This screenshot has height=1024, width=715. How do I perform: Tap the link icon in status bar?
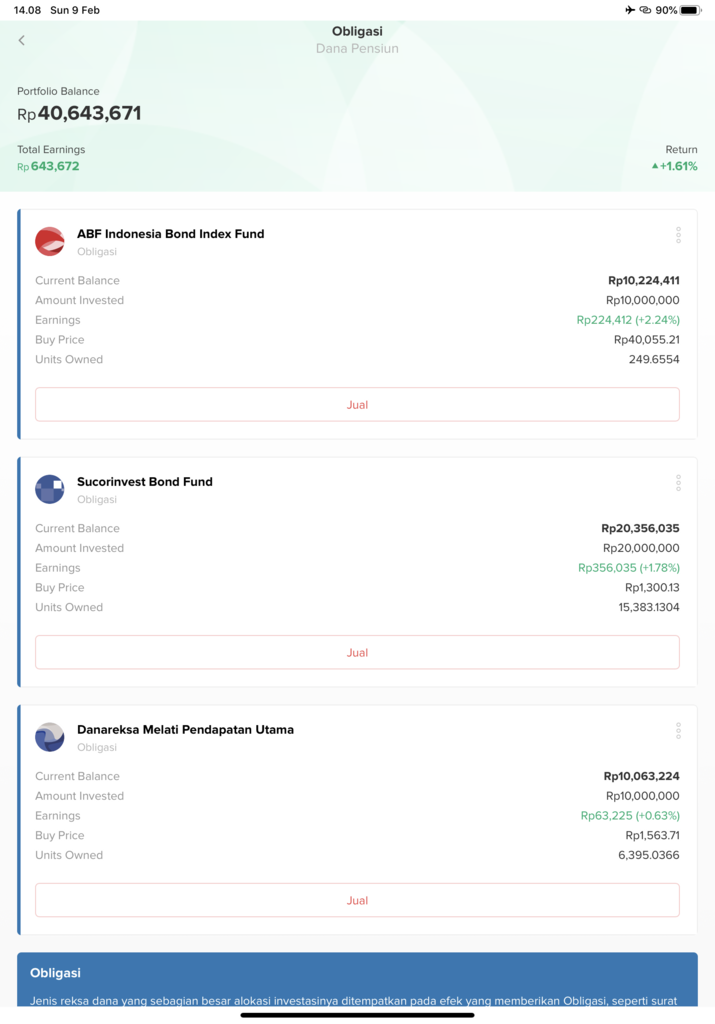point(645,10)
